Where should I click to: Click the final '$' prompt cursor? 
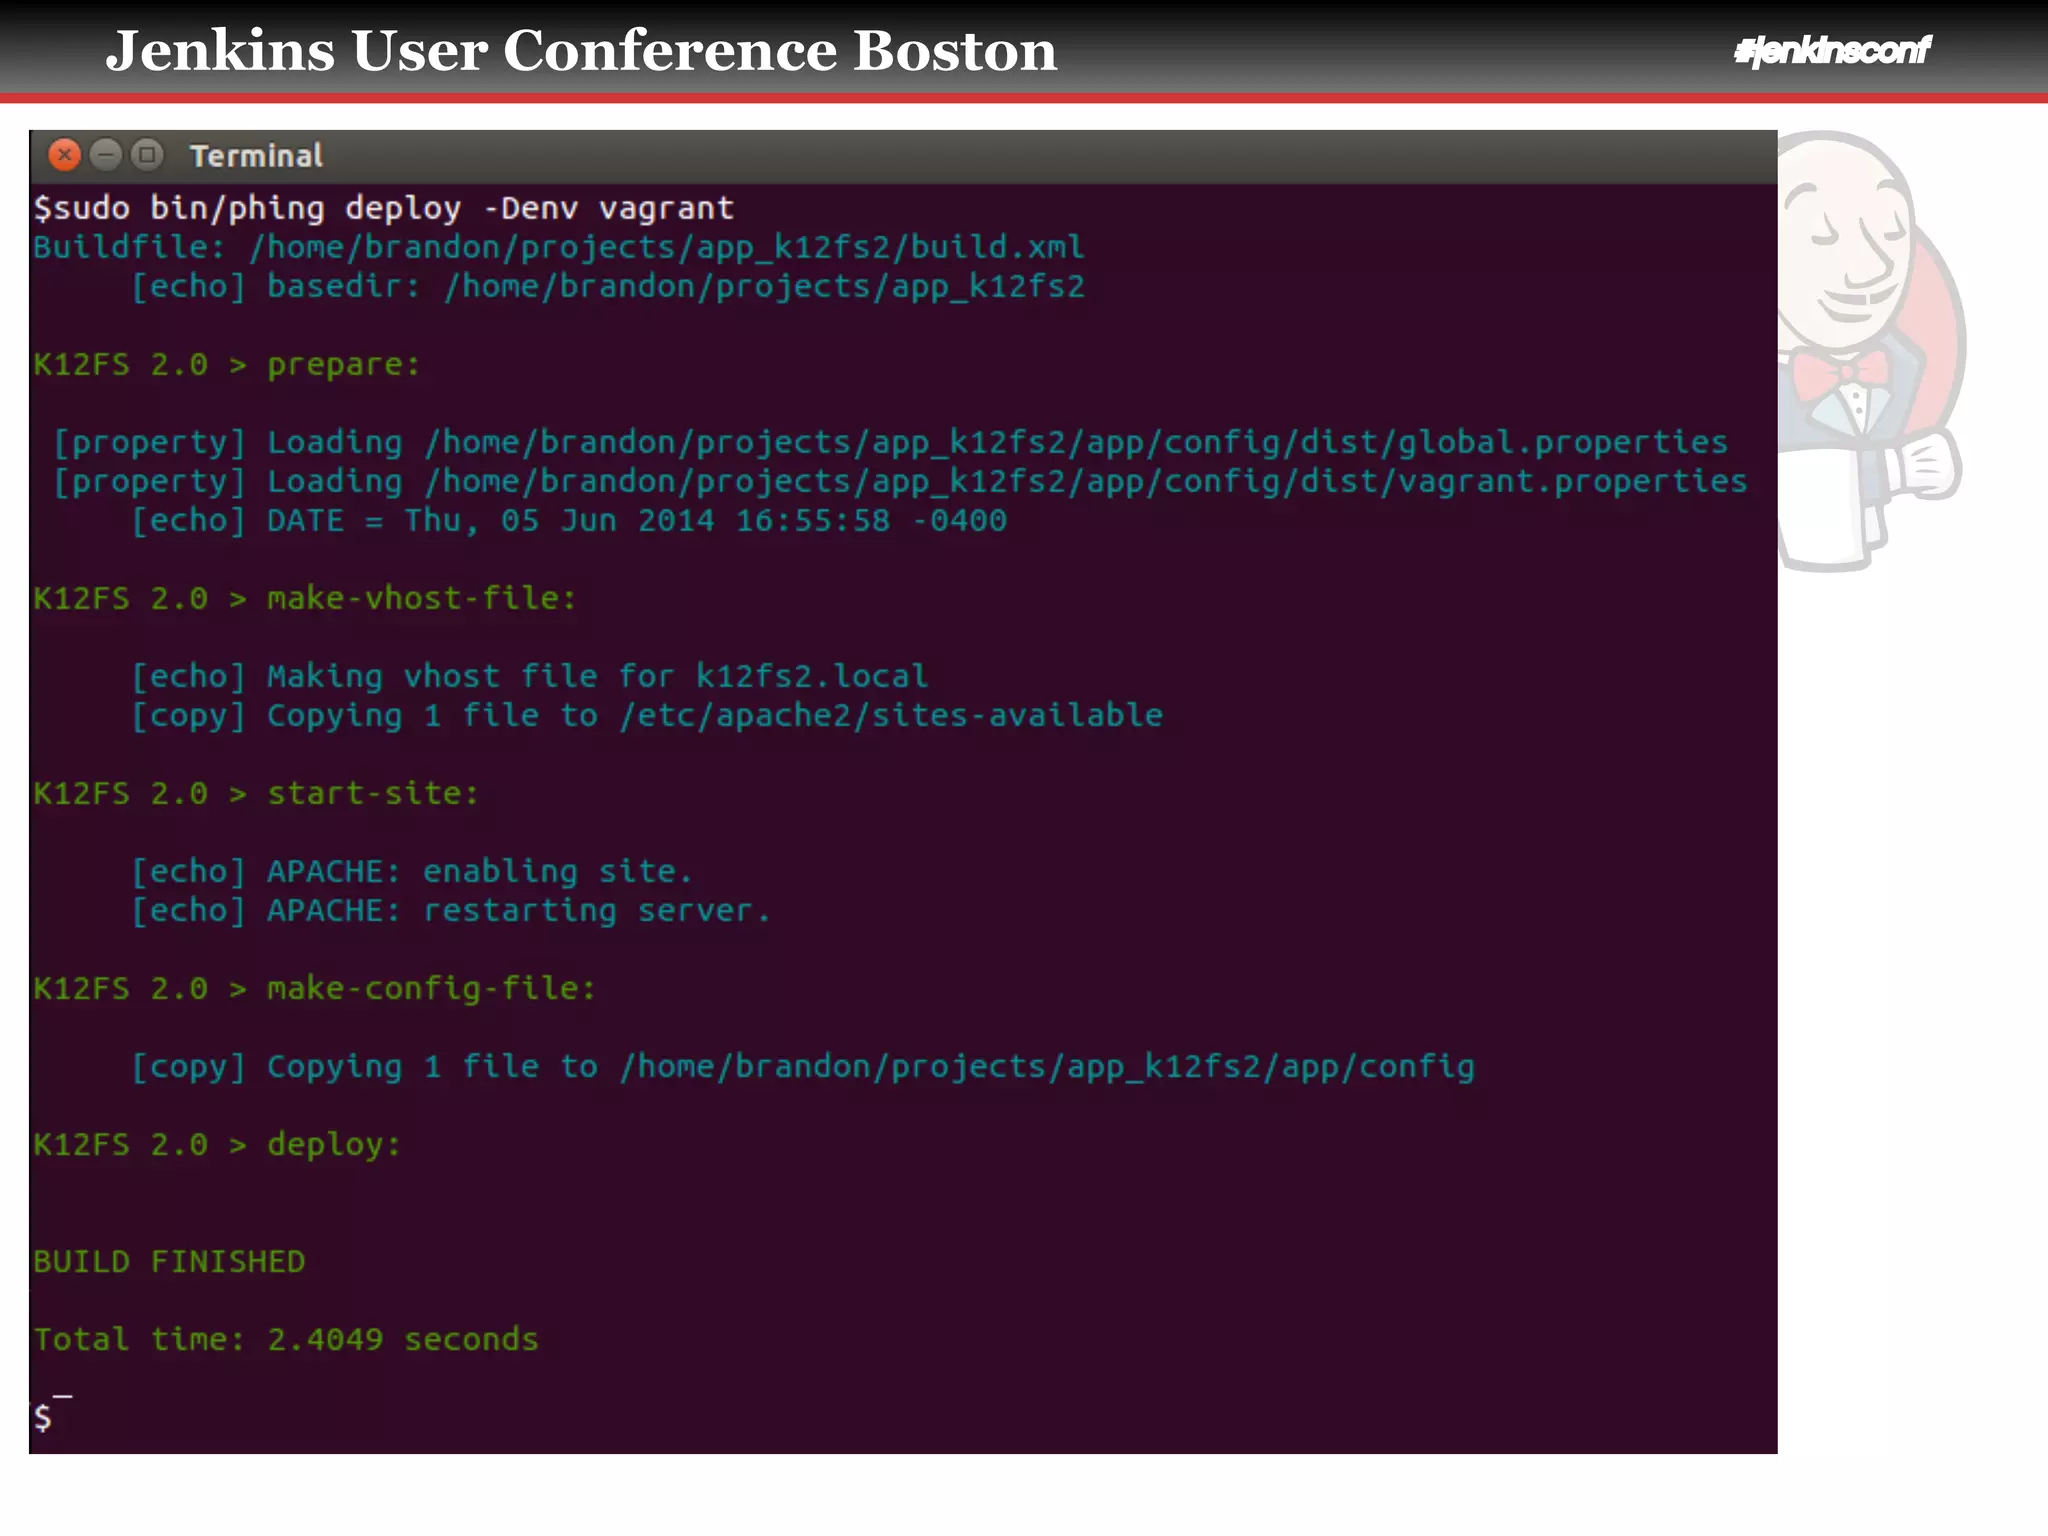click(x=43, y=1417)
